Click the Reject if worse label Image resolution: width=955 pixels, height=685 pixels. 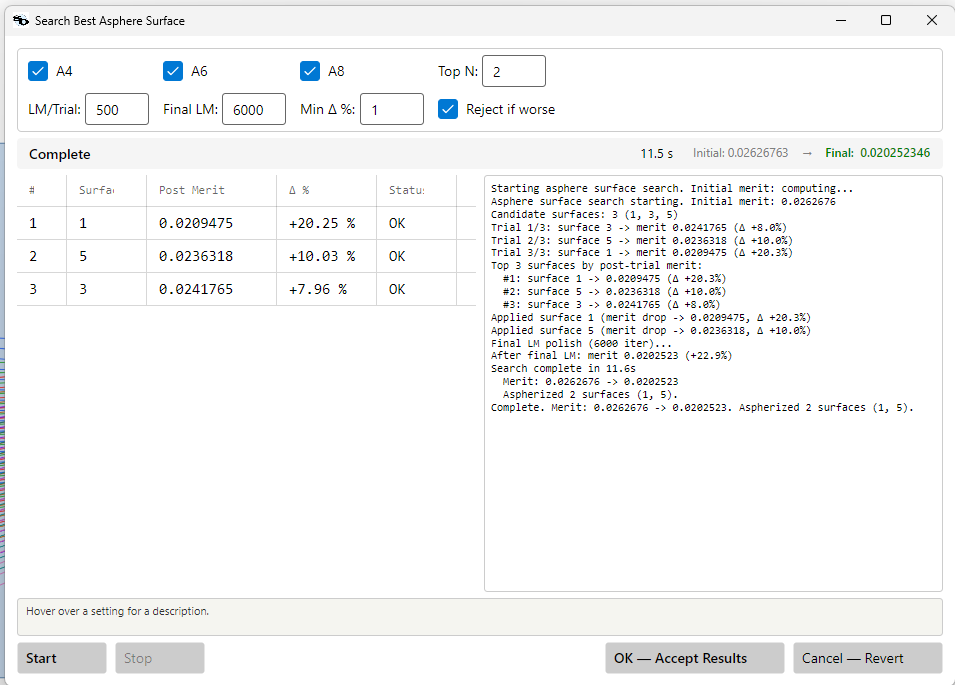tap(510, 110)
